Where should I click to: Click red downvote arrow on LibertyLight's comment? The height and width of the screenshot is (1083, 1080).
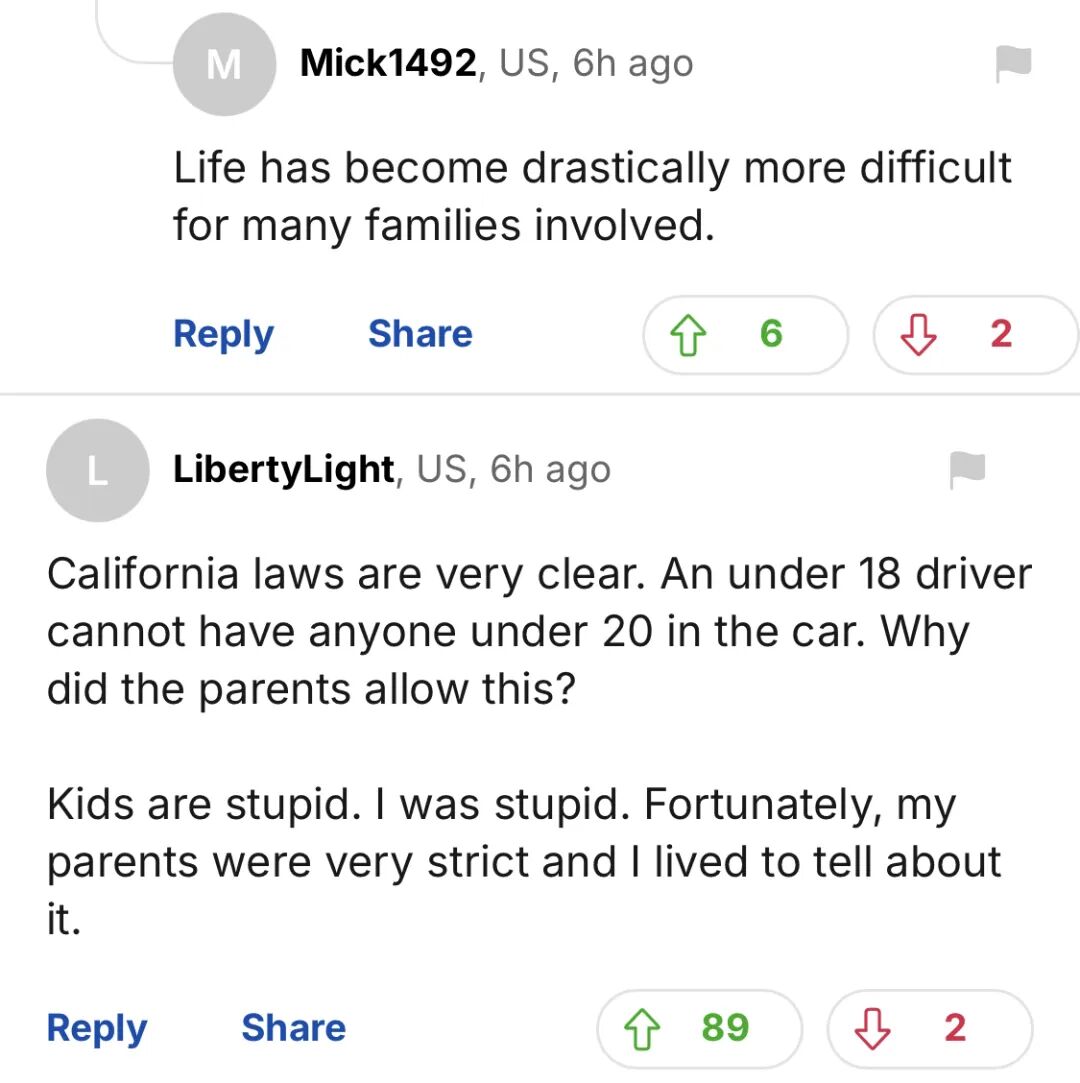[872, 1029]
